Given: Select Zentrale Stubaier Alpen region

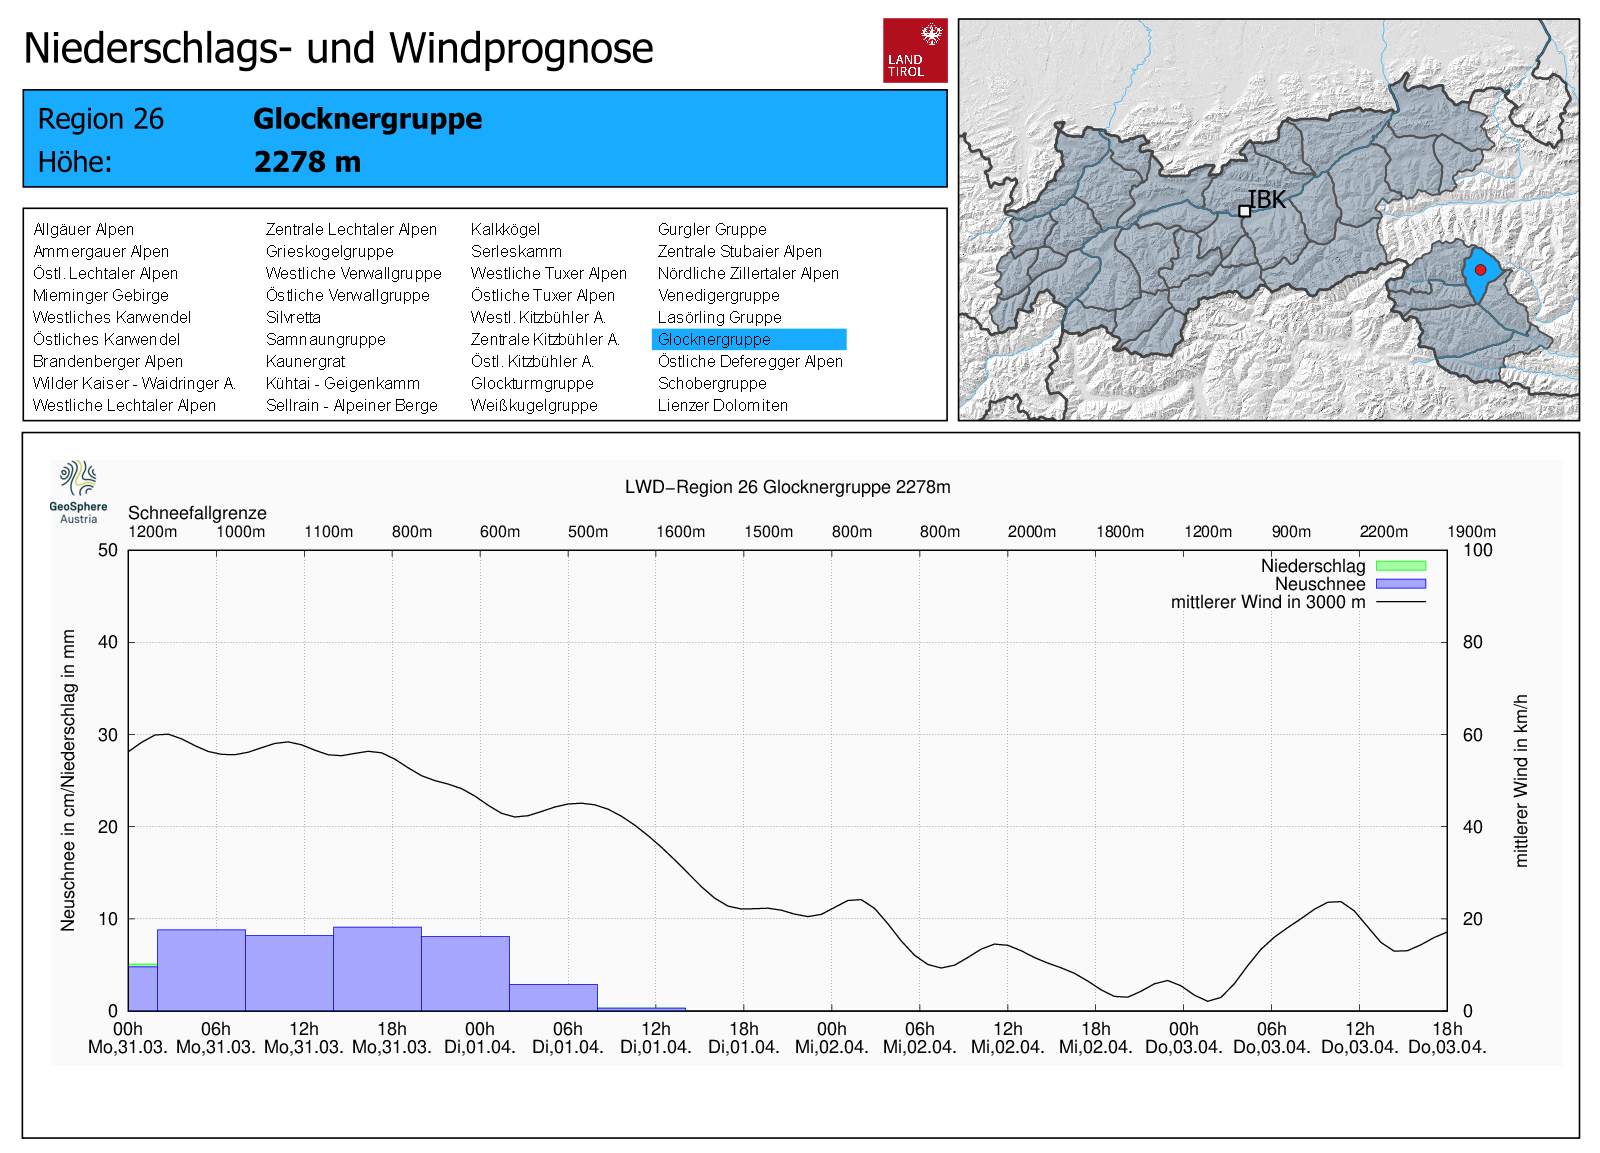Looking at the screenshot, I should click(739, 251).
